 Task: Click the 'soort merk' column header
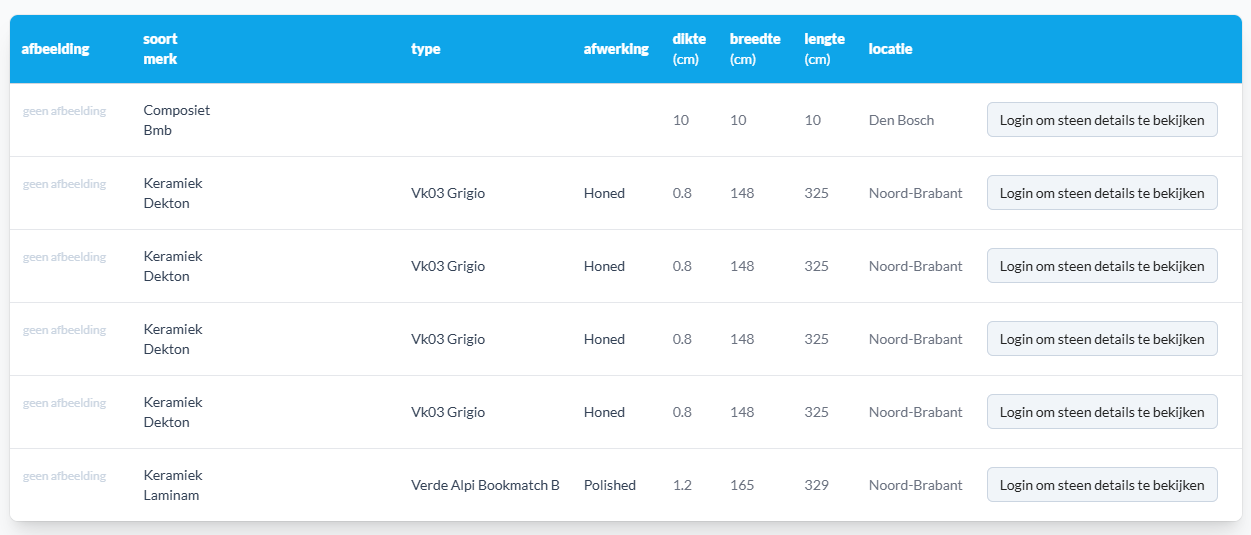click(160, 49)
